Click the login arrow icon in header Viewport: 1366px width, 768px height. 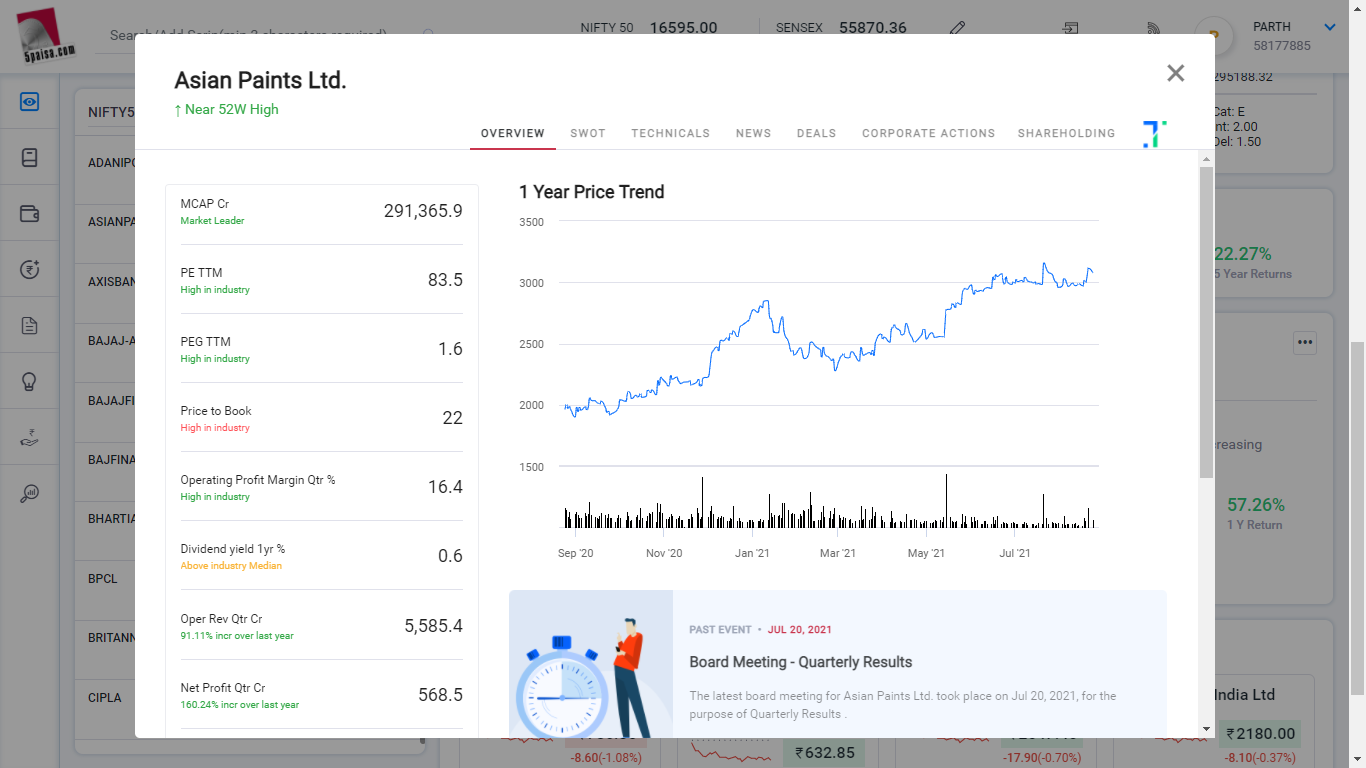point(1071,28)
